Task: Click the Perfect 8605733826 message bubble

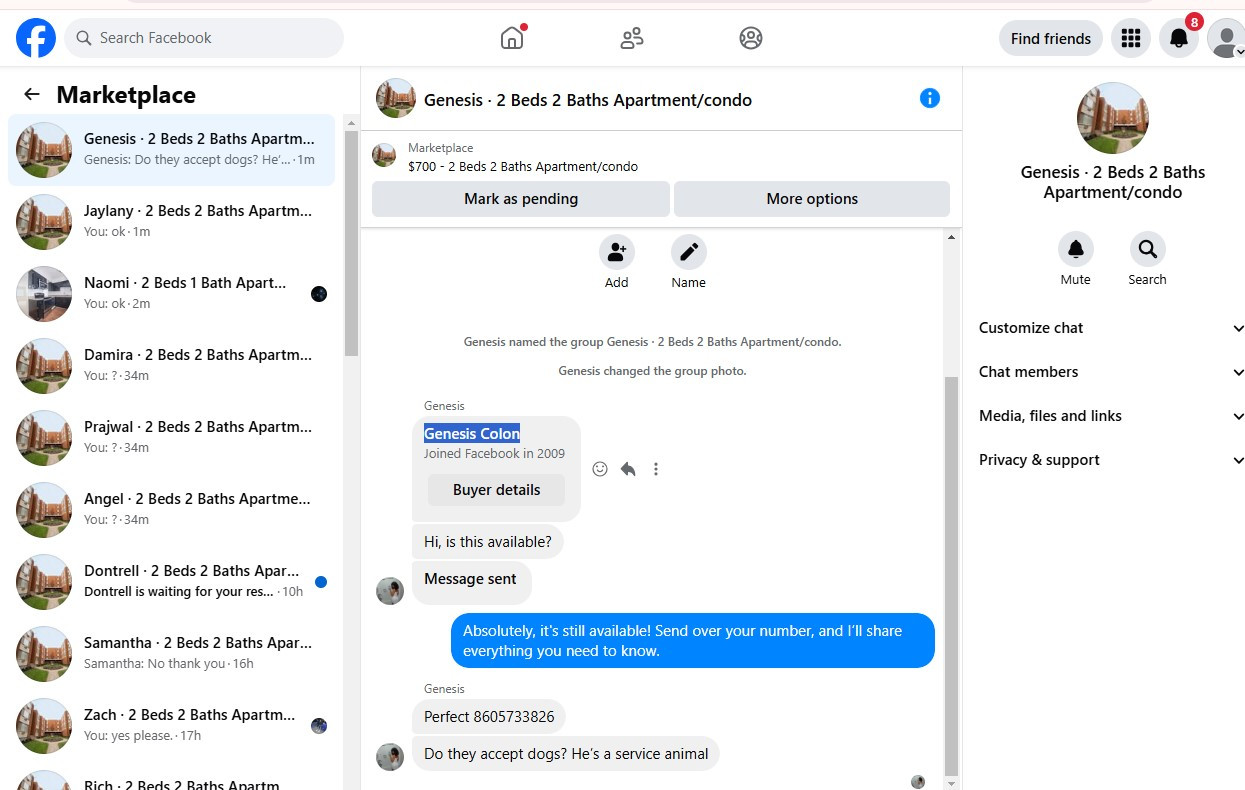Action: click(x=489, y=717)
